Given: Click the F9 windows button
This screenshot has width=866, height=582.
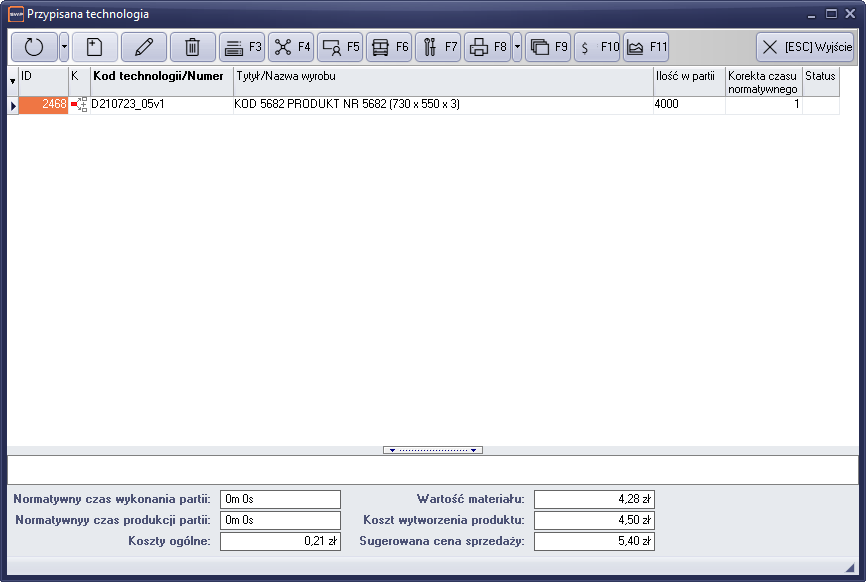Looking at the screenshot, I should click(548, 47).
